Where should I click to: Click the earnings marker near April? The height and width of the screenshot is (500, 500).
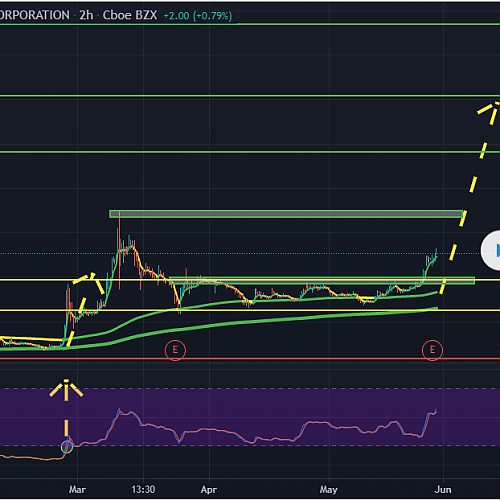[x=175, y=350]
